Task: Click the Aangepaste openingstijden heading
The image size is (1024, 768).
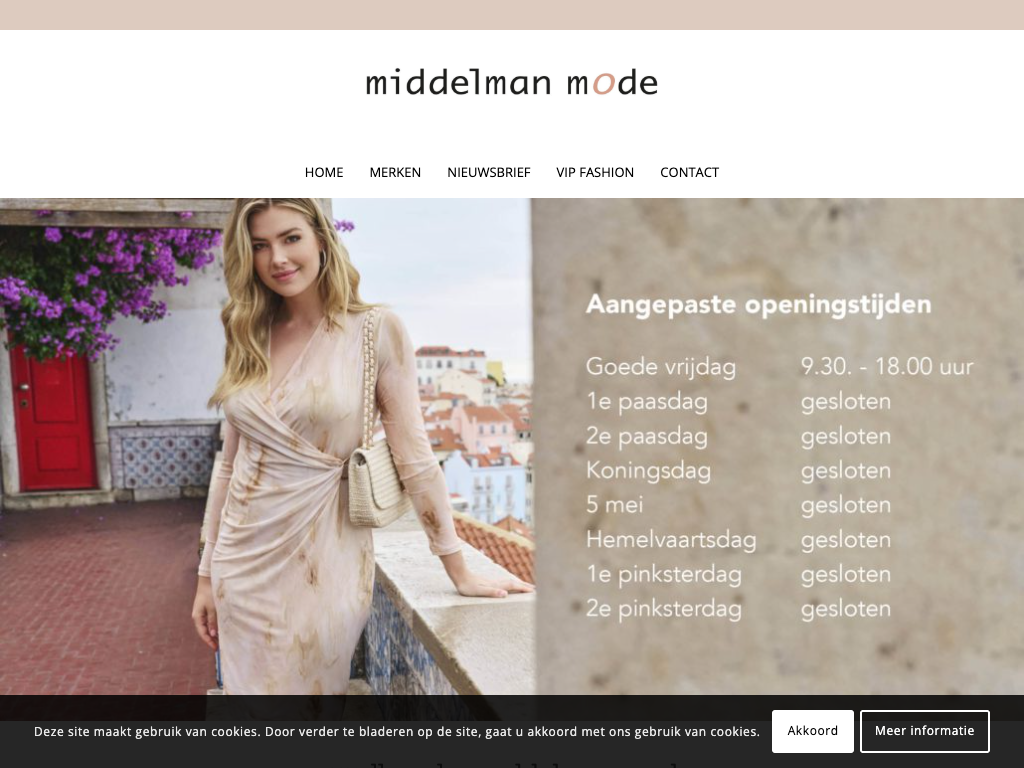Action: [758, 305]
